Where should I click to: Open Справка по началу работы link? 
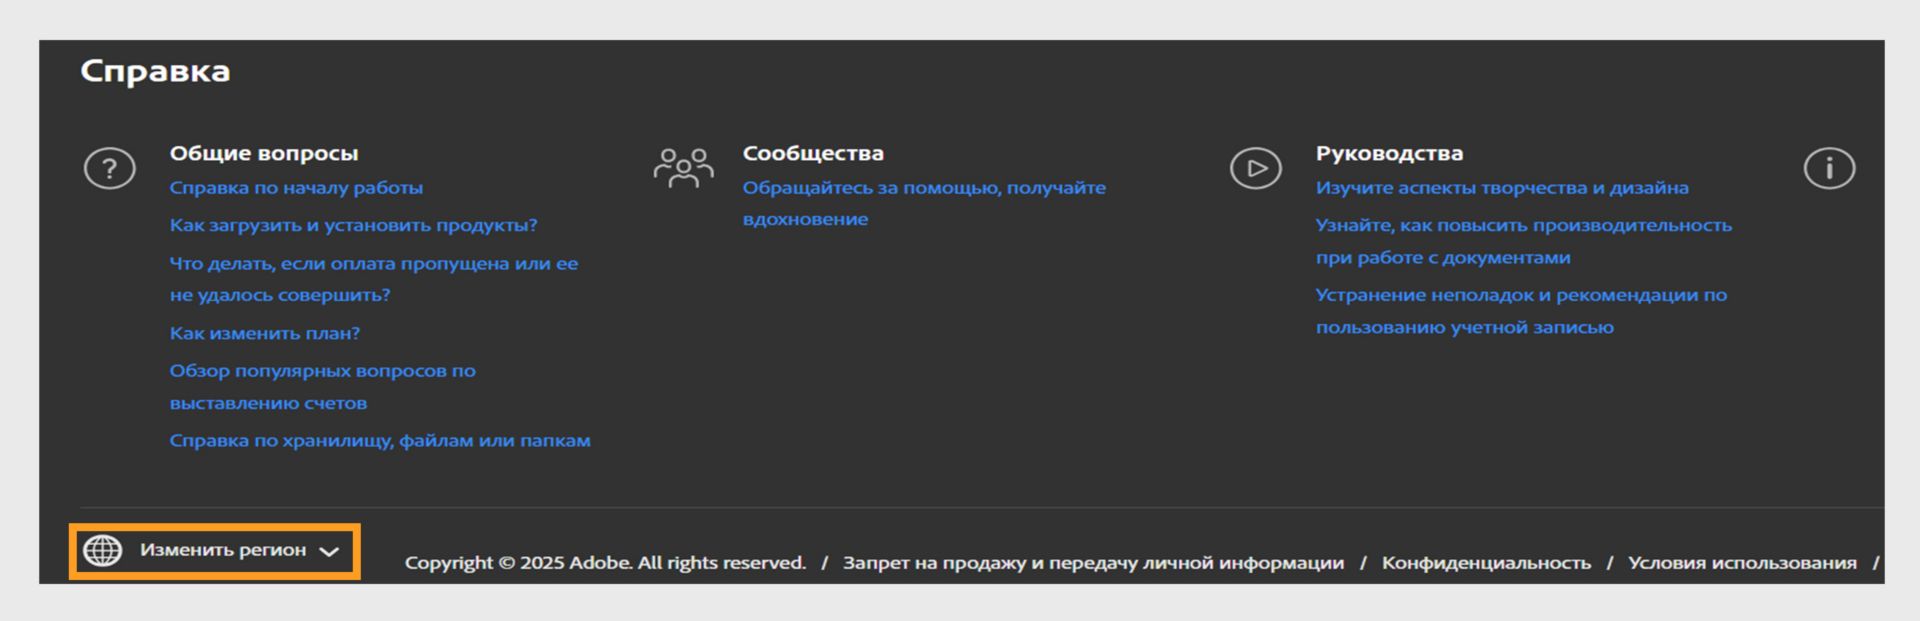(x=296, y=188)
